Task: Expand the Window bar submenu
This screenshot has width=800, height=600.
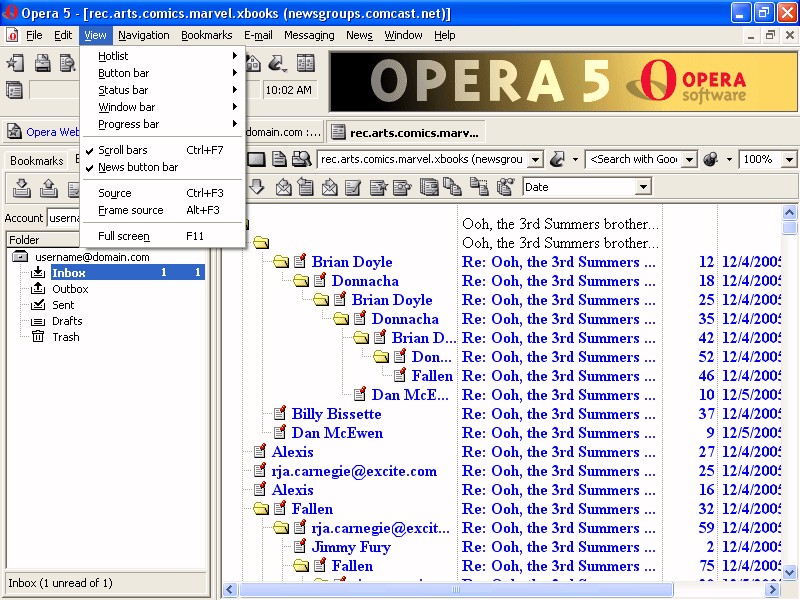Action: [x=163, y=107]
